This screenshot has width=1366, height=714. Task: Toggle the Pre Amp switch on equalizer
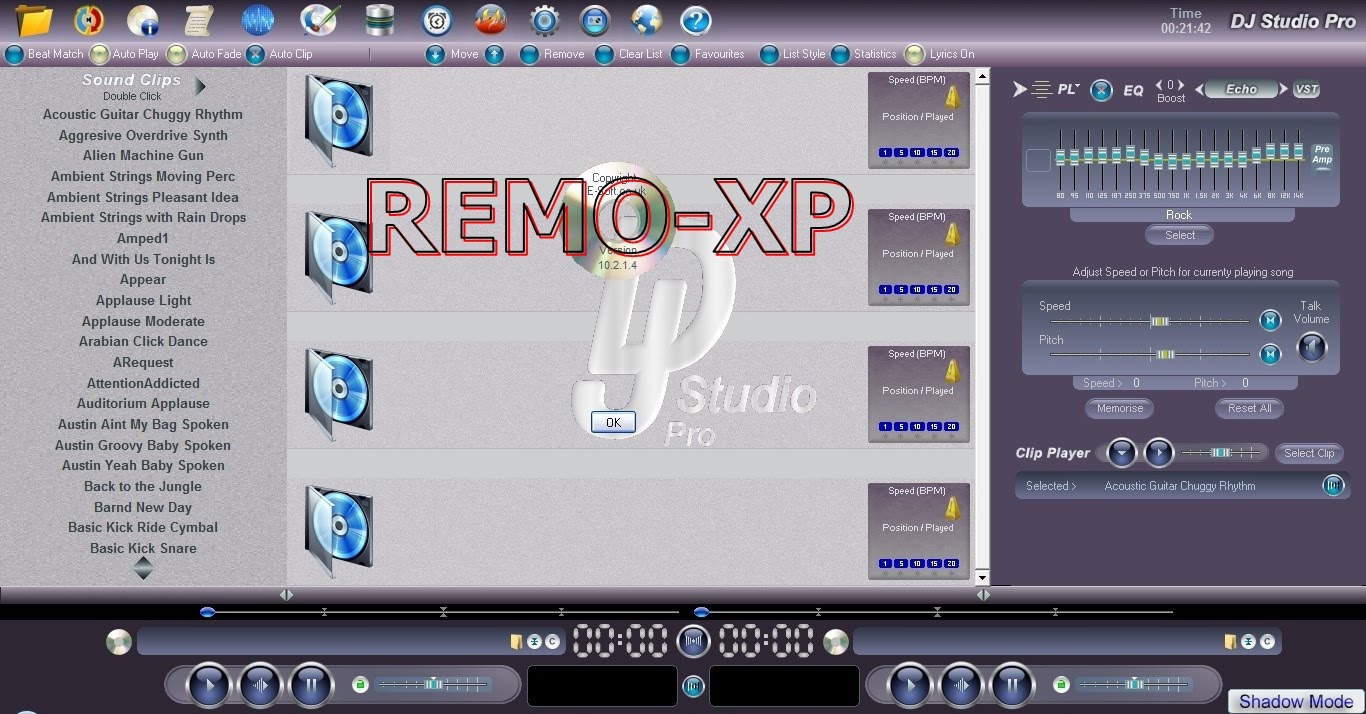(x=1322, y=158)
